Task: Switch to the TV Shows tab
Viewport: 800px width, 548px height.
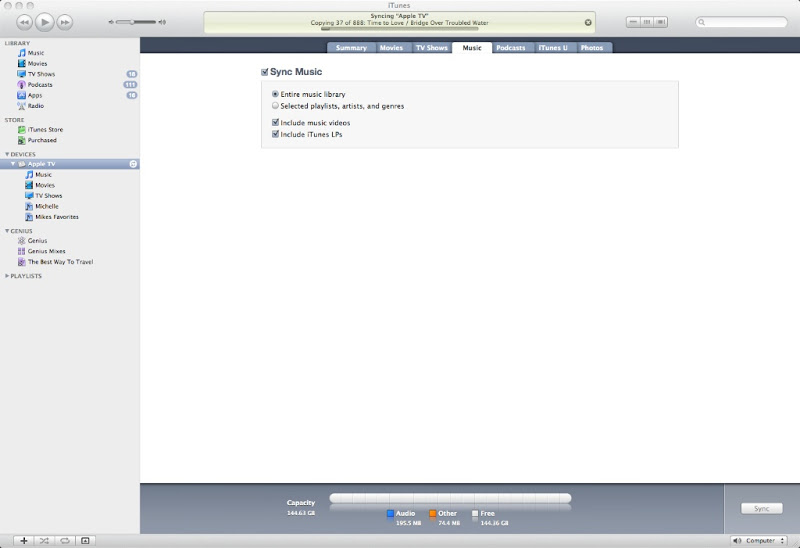Action: pyautogui.click(x=432, y=47)
